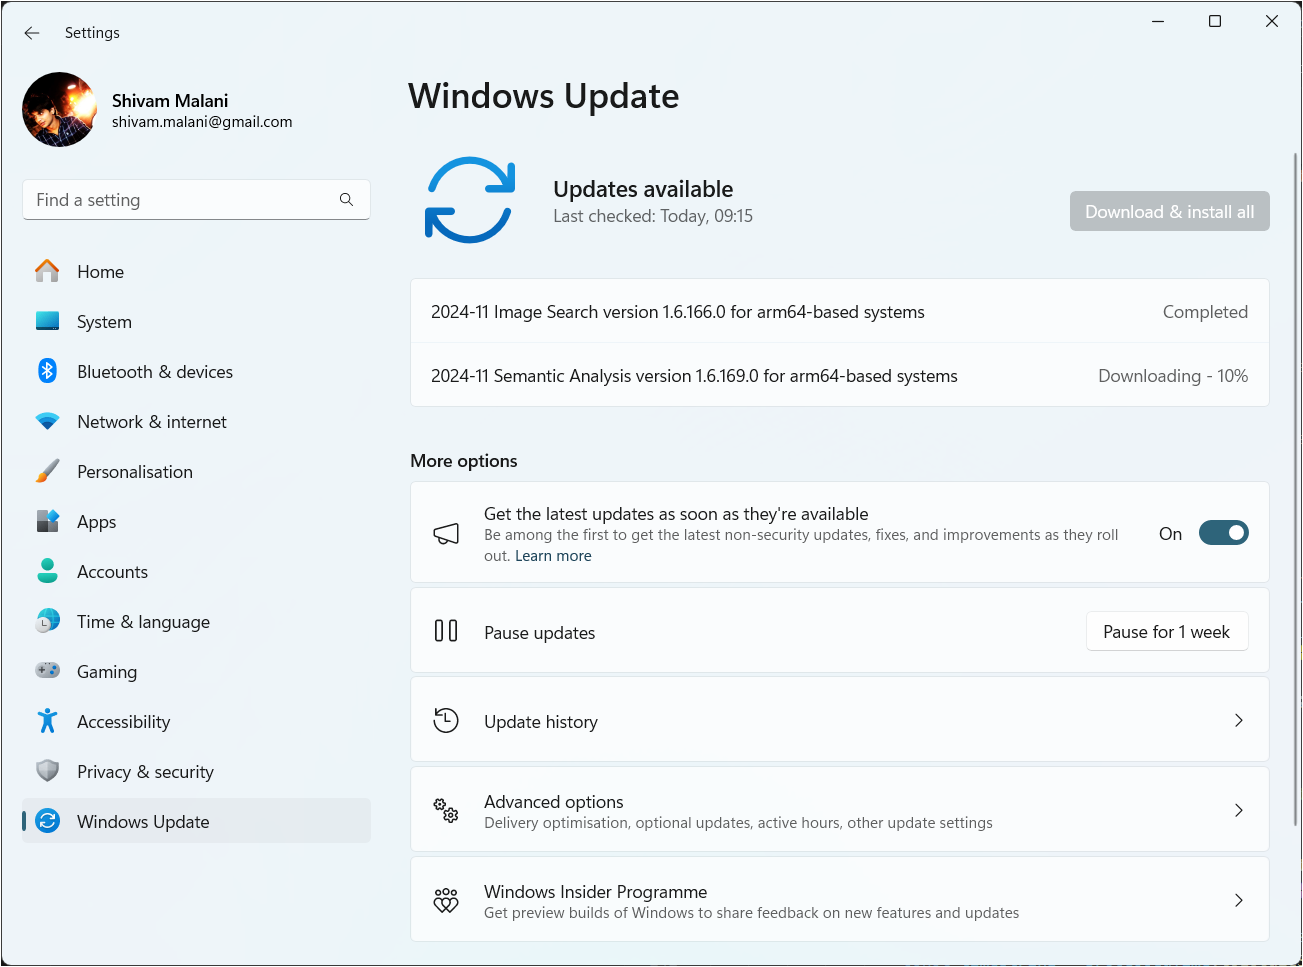Click the Shivam Malani account name
This screenshot has width=1303, height=967.
(170, 101)
